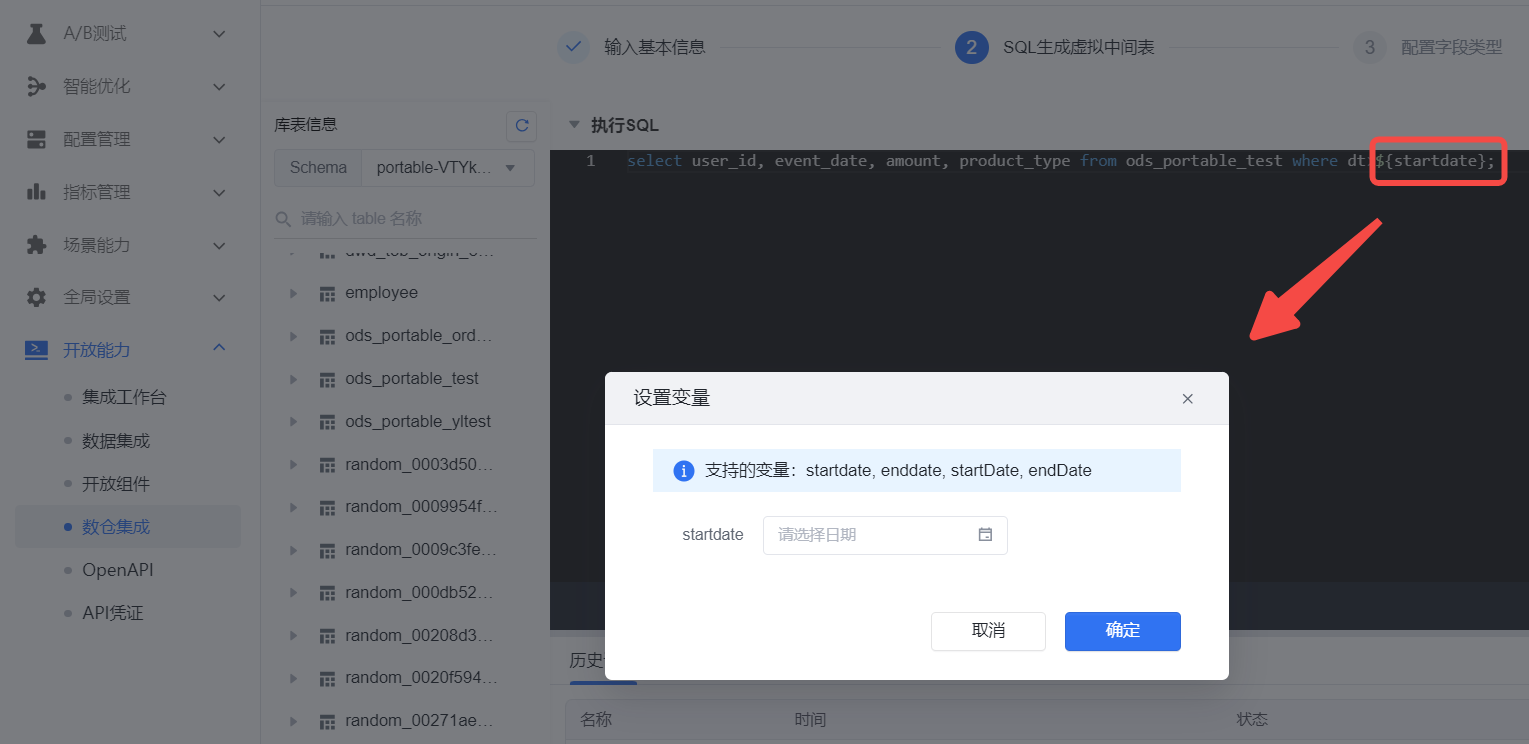The image size is (1529, 744).
Task: Click the table icon for random_0003d50
Action: [x=327, y=465]
